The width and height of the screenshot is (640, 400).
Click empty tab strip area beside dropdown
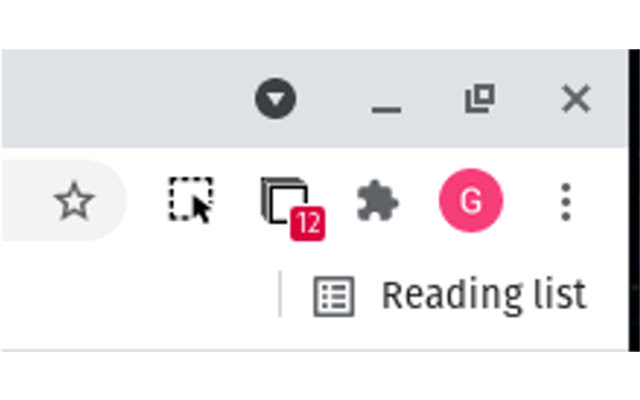click(x=122, y=98)
